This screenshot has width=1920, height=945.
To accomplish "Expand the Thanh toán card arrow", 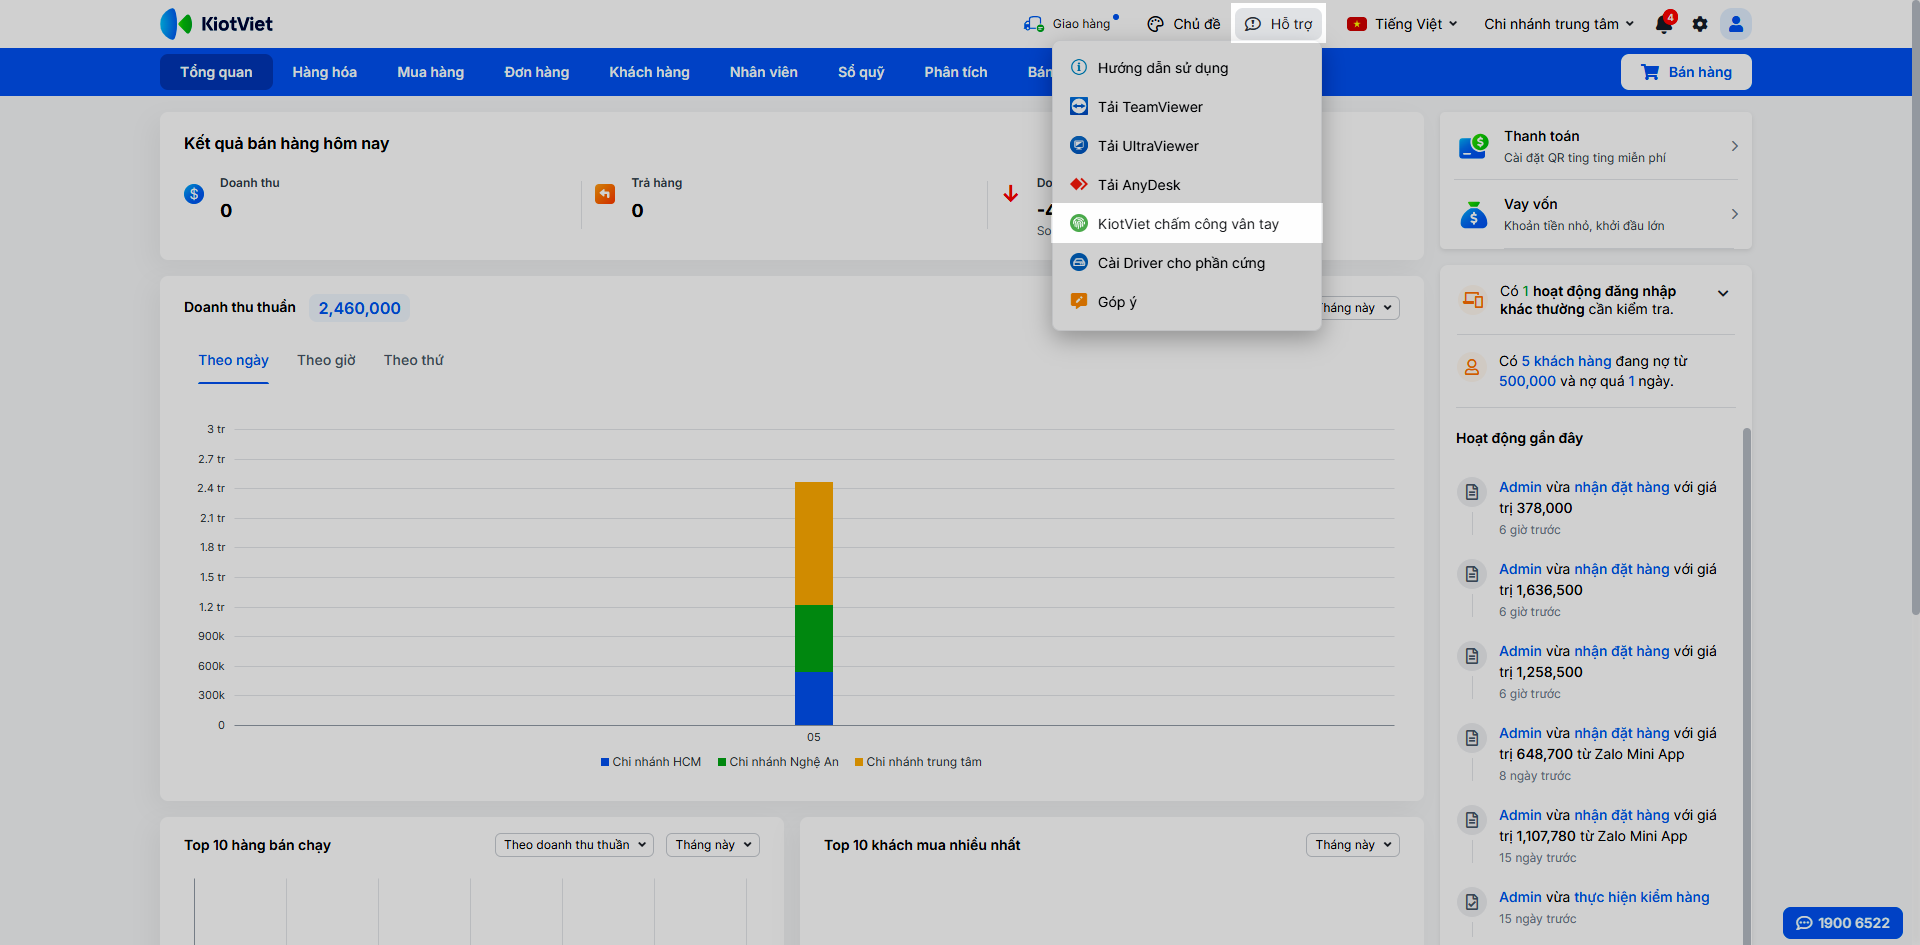I will [1735, 146].
